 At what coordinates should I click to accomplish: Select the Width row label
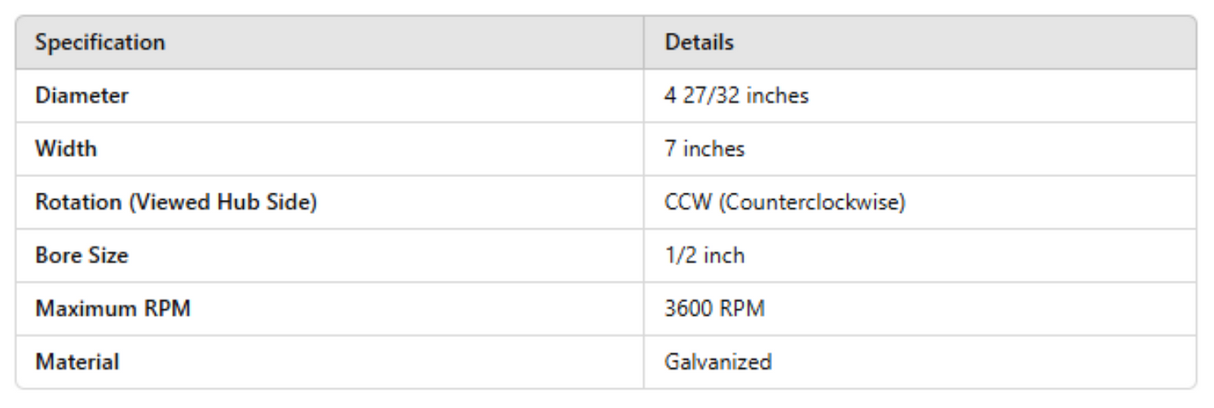(60, 150)
